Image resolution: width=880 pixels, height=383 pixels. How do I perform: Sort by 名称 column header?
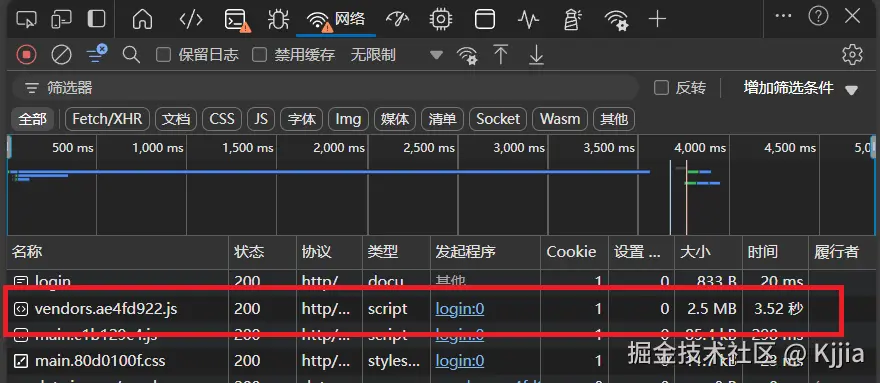click(118, 252)
